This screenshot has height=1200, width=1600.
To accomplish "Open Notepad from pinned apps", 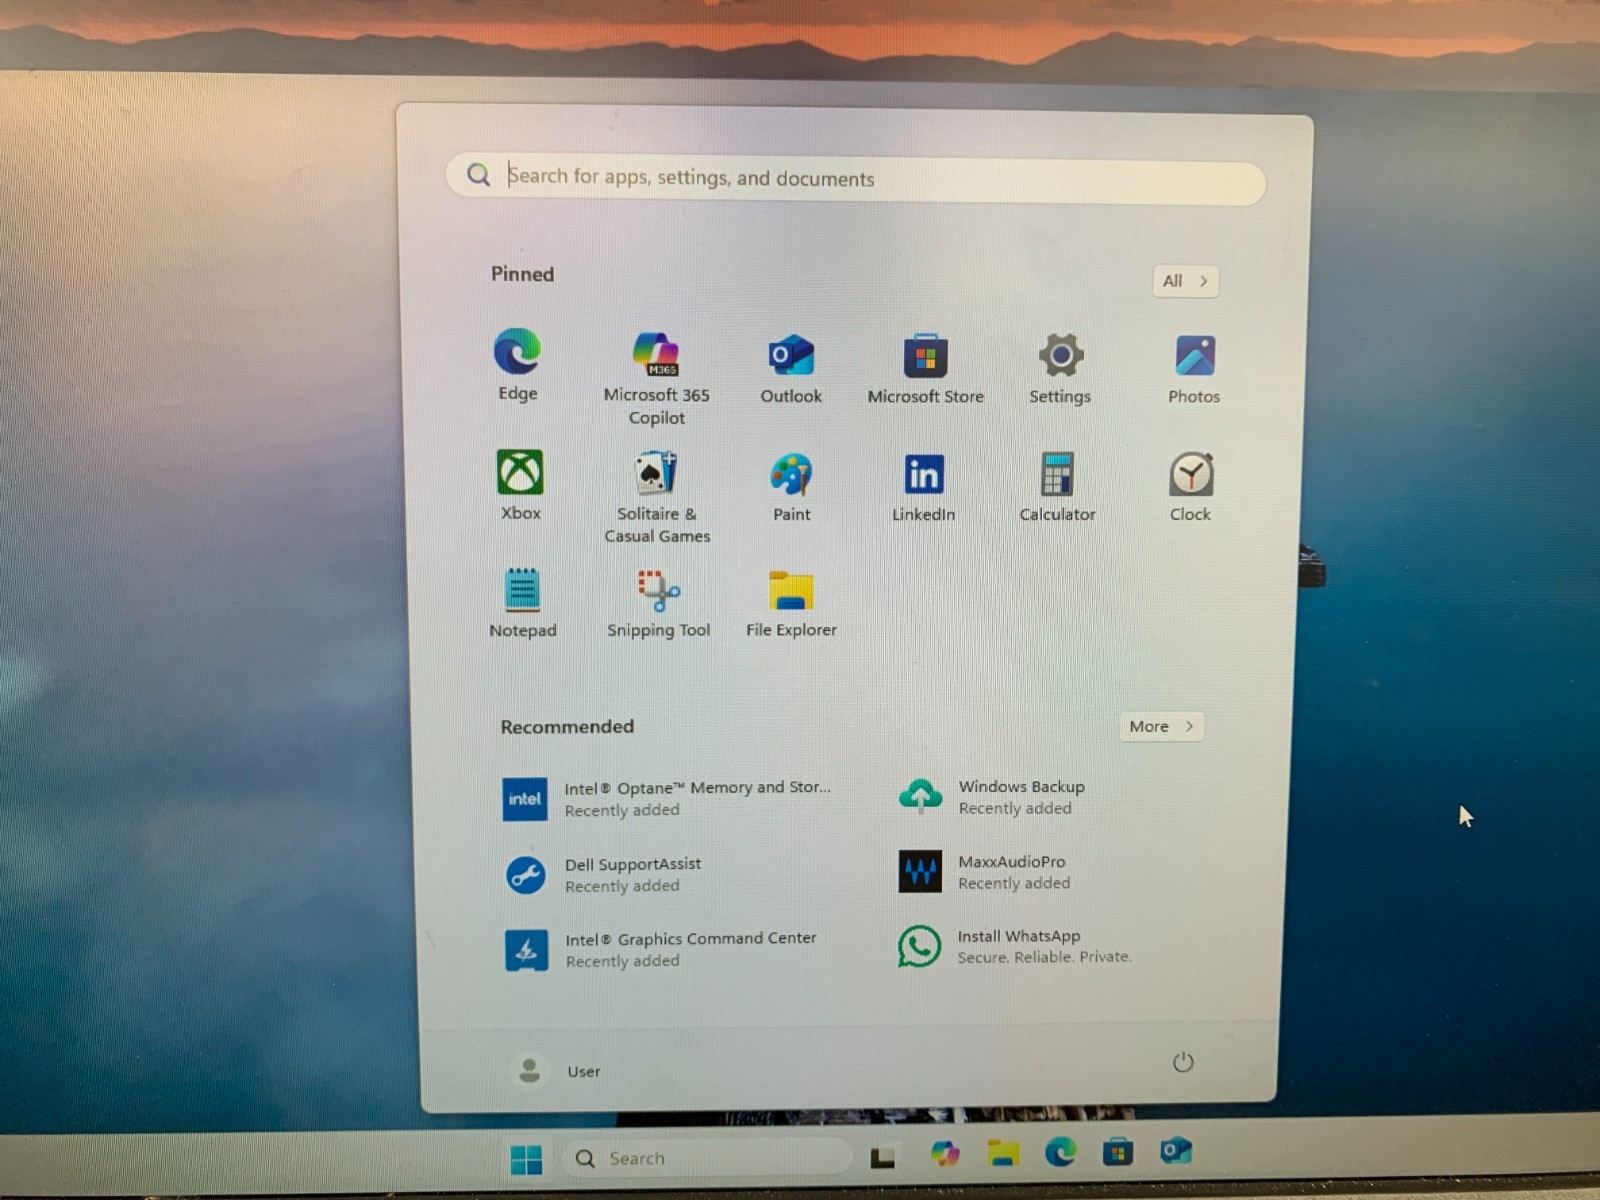I will [522, 602].
